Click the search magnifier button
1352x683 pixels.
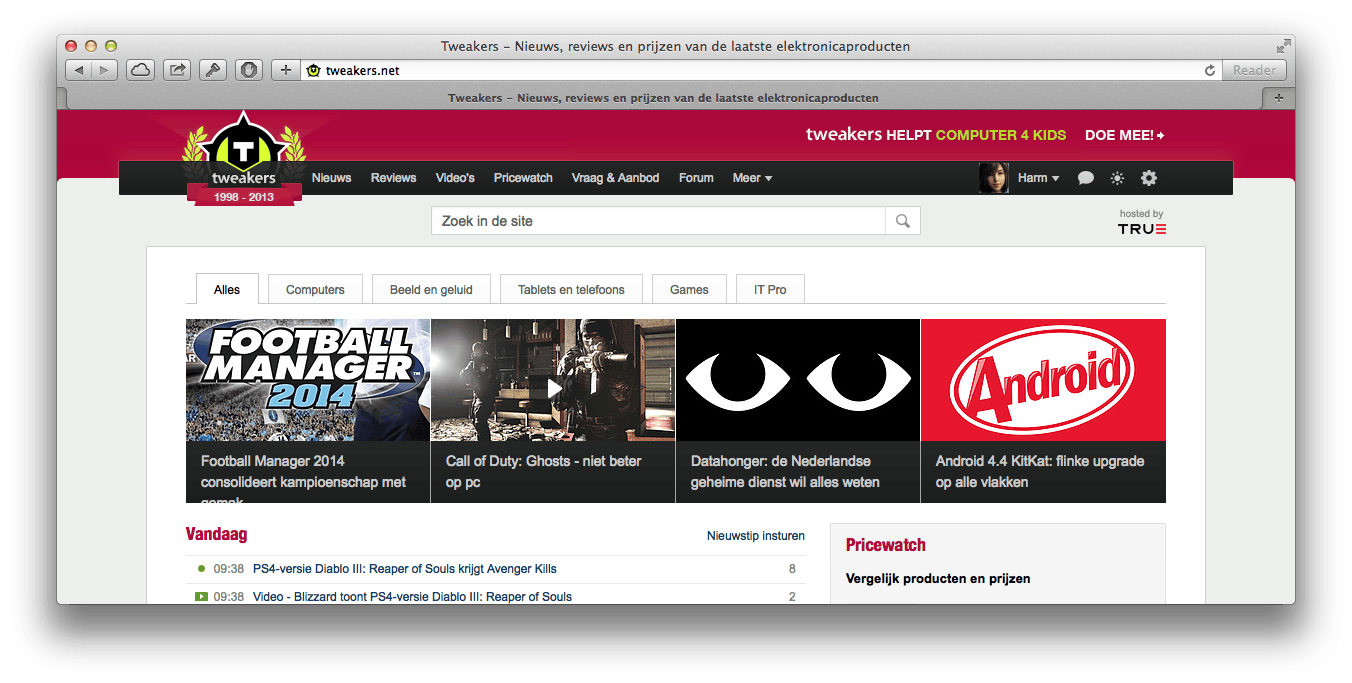[903, 221]
